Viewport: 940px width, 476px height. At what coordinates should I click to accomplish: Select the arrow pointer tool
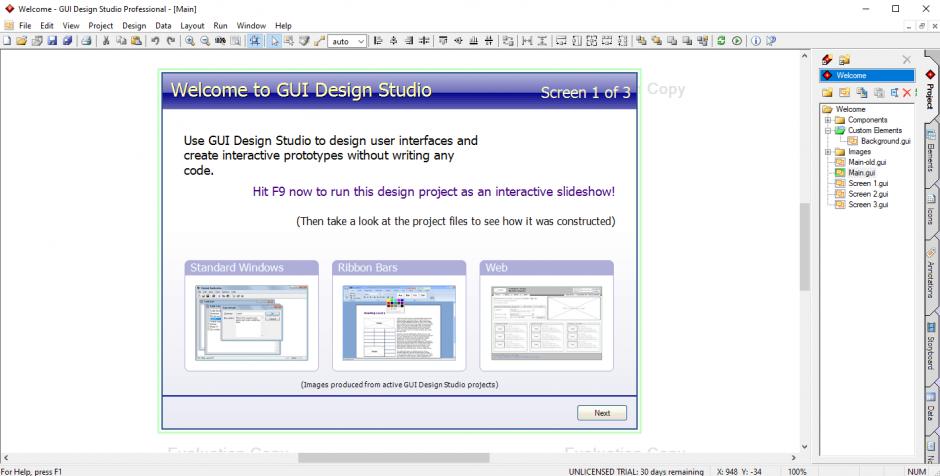point(274,41)
